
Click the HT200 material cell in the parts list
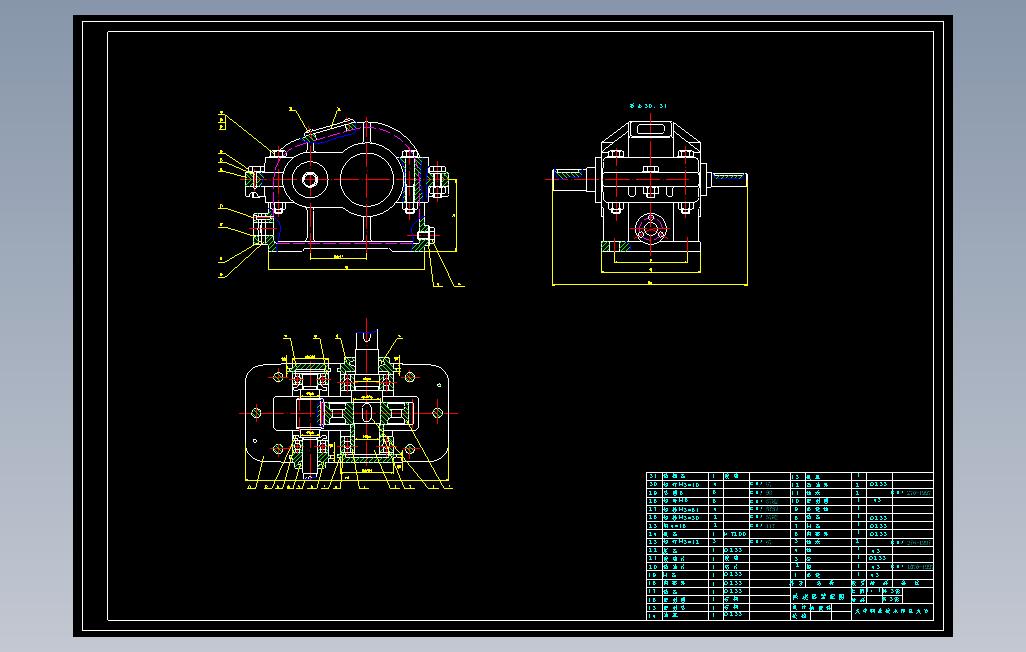tap(735, 534)
